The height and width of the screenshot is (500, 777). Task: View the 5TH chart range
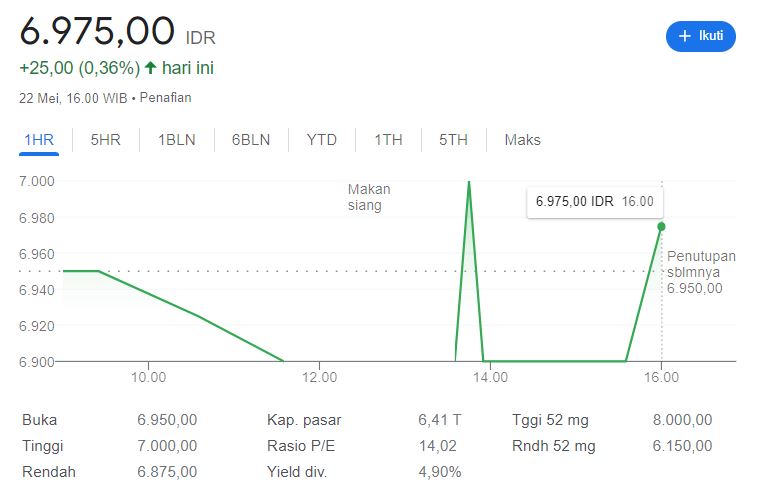point(453,140)
